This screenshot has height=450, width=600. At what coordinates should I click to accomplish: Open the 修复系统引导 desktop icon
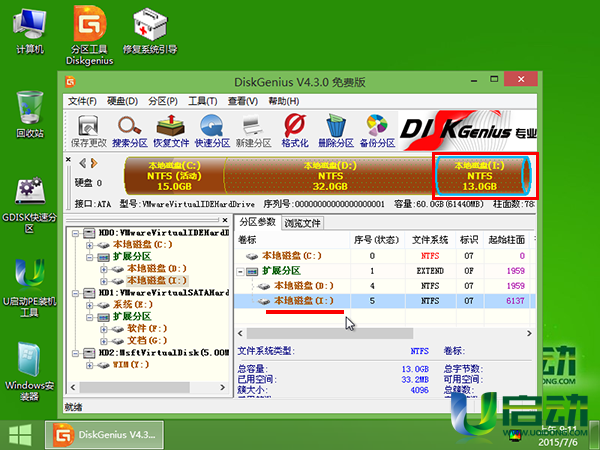coord(150,32)
